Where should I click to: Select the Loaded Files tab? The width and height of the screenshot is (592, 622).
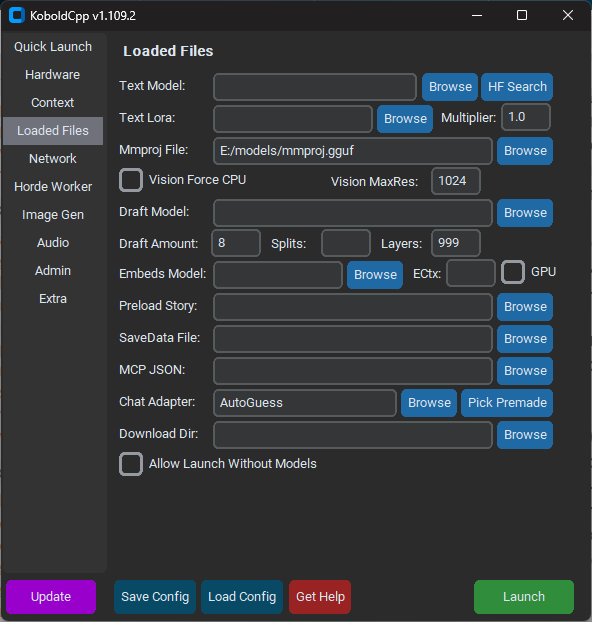click(x=53, y=131)
